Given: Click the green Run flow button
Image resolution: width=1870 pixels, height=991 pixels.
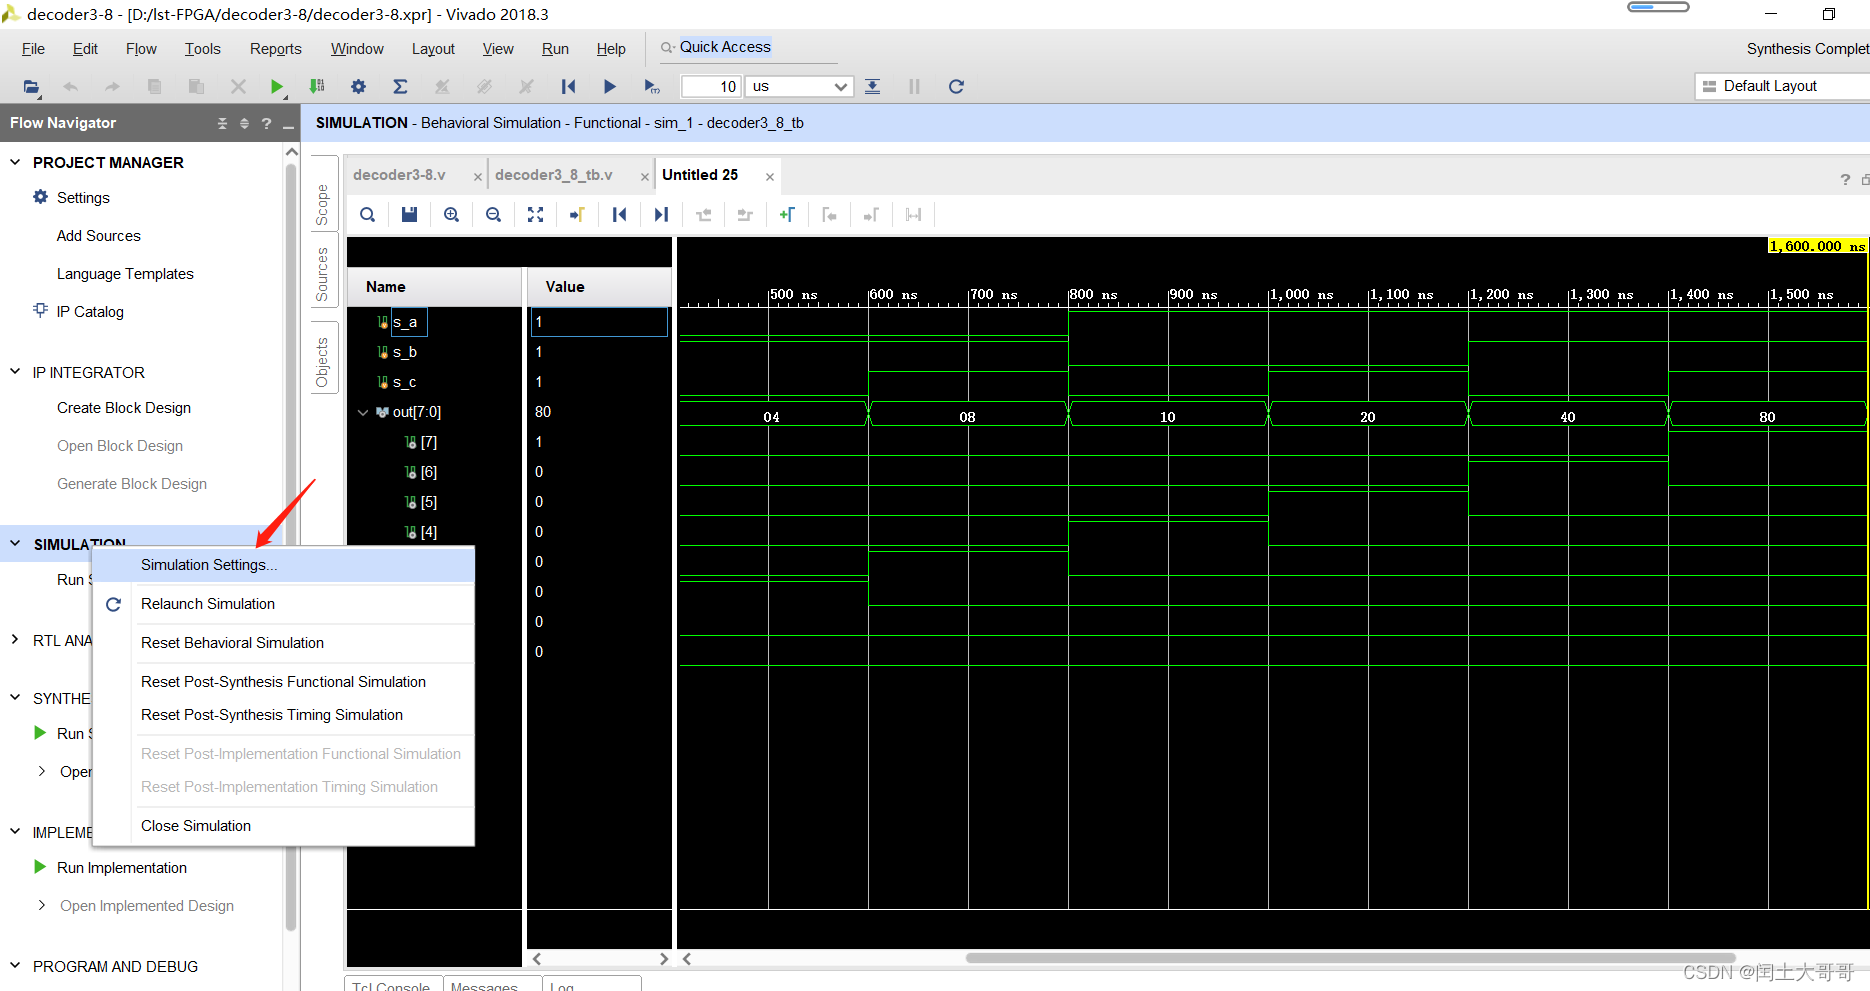Looking at the screenshot, I should pyautogui.click(x=277, y=87).
